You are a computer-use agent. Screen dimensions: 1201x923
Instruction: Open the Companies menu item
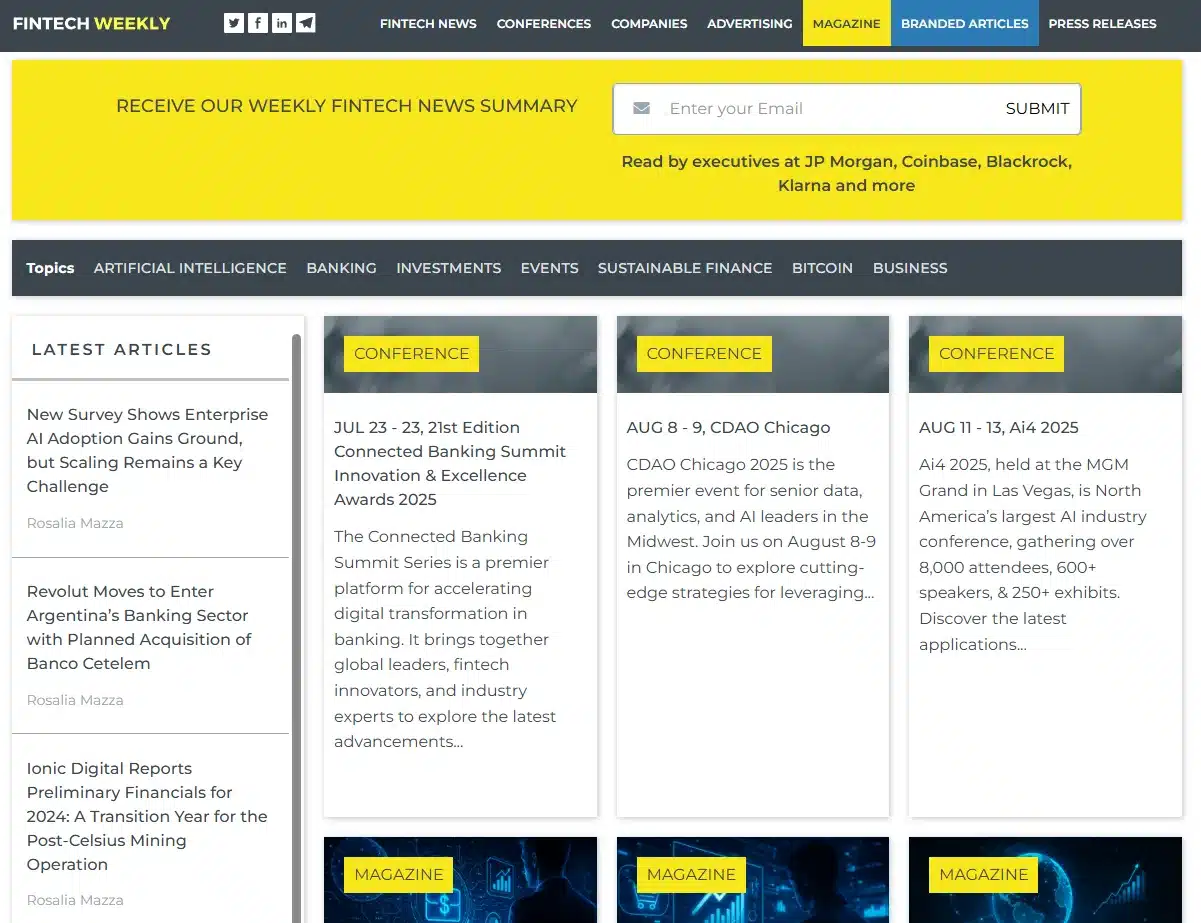(x=649, y=23)
